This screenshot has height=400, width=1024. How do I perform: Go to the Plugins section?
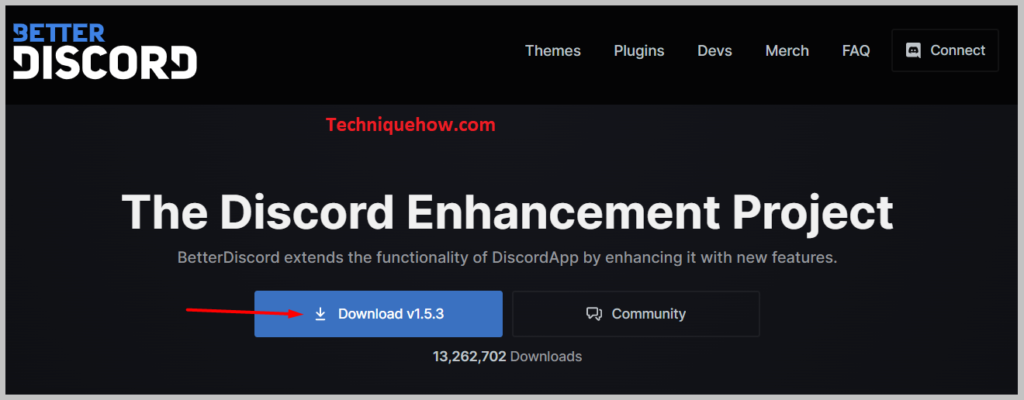point(640,51)
